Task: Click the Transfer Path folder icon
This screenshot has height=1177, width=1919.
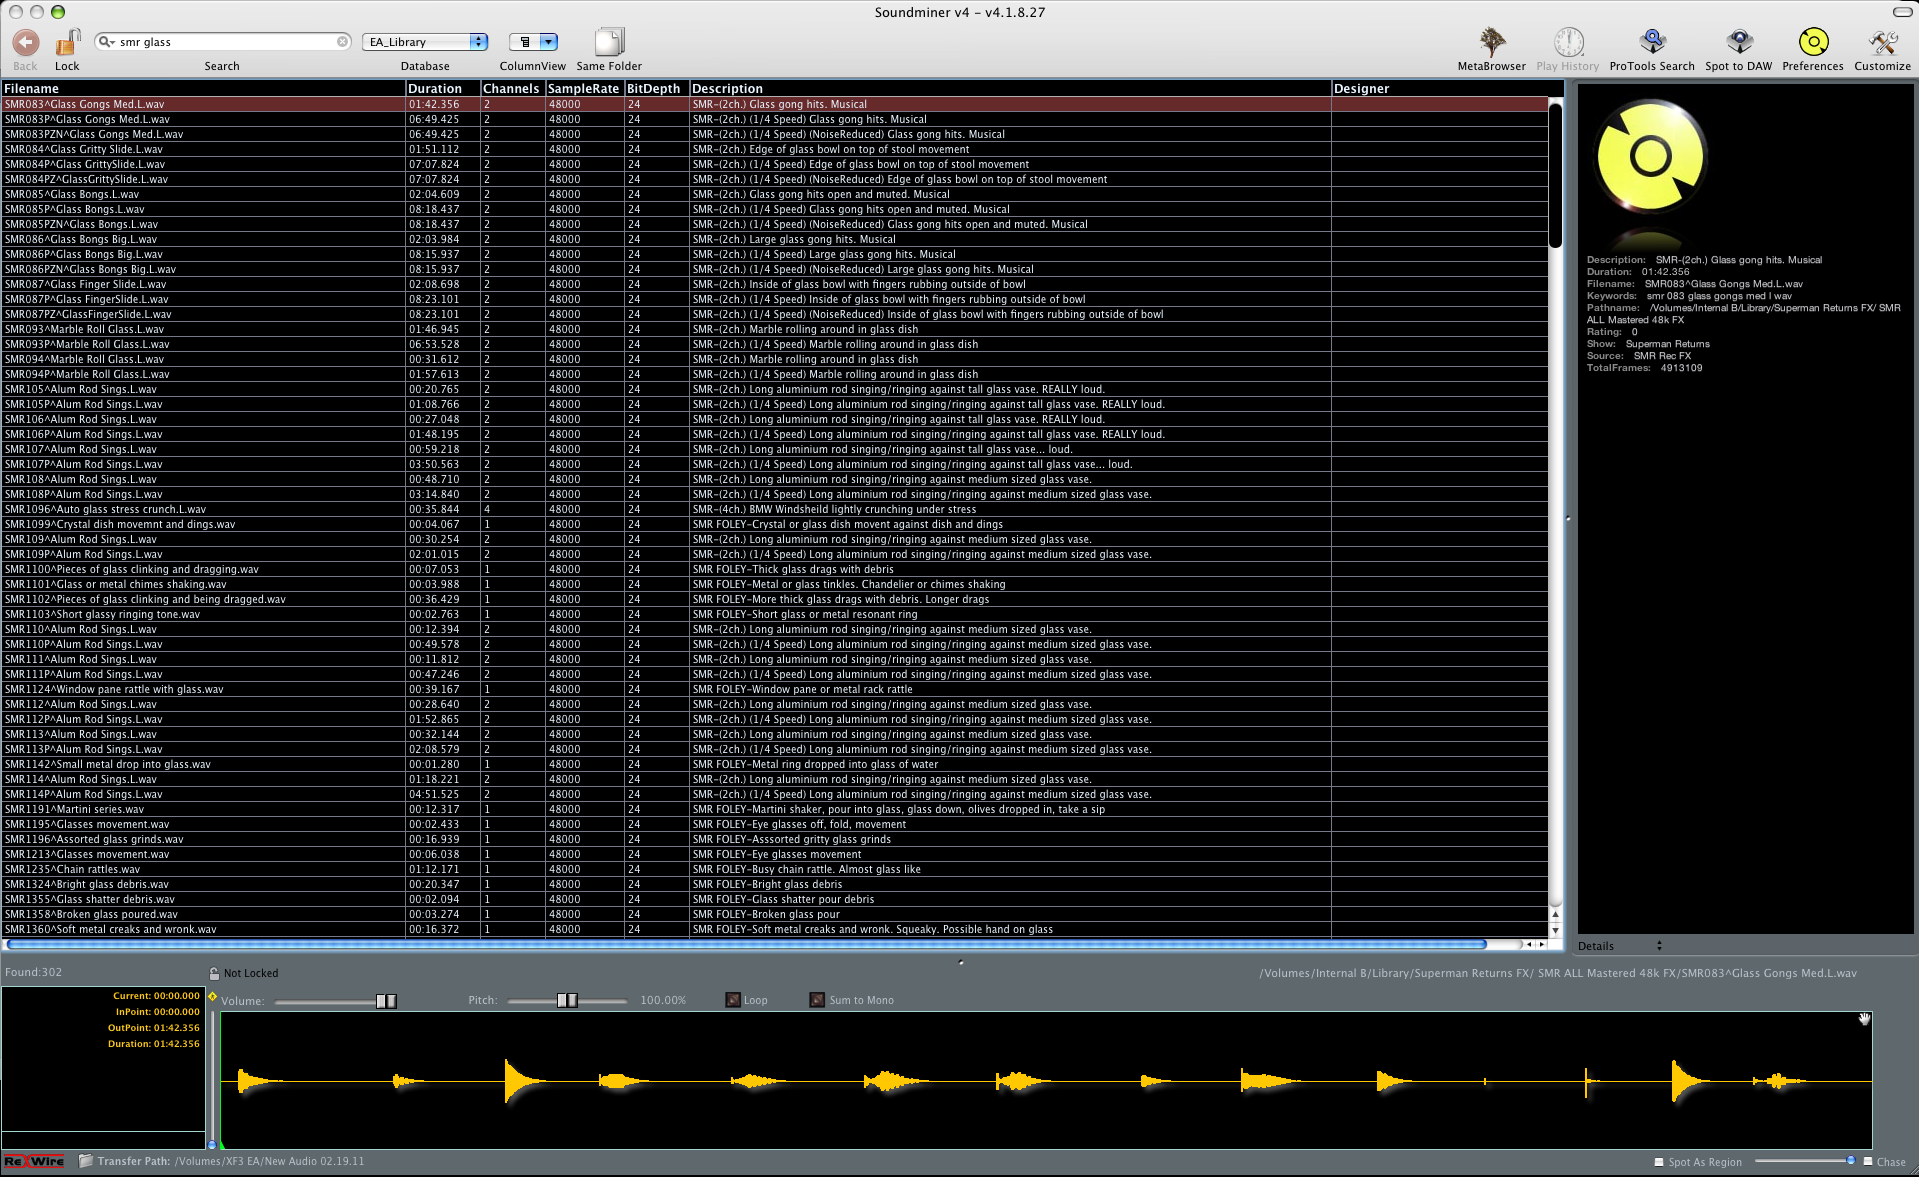Action: (x=86, y=1161)
